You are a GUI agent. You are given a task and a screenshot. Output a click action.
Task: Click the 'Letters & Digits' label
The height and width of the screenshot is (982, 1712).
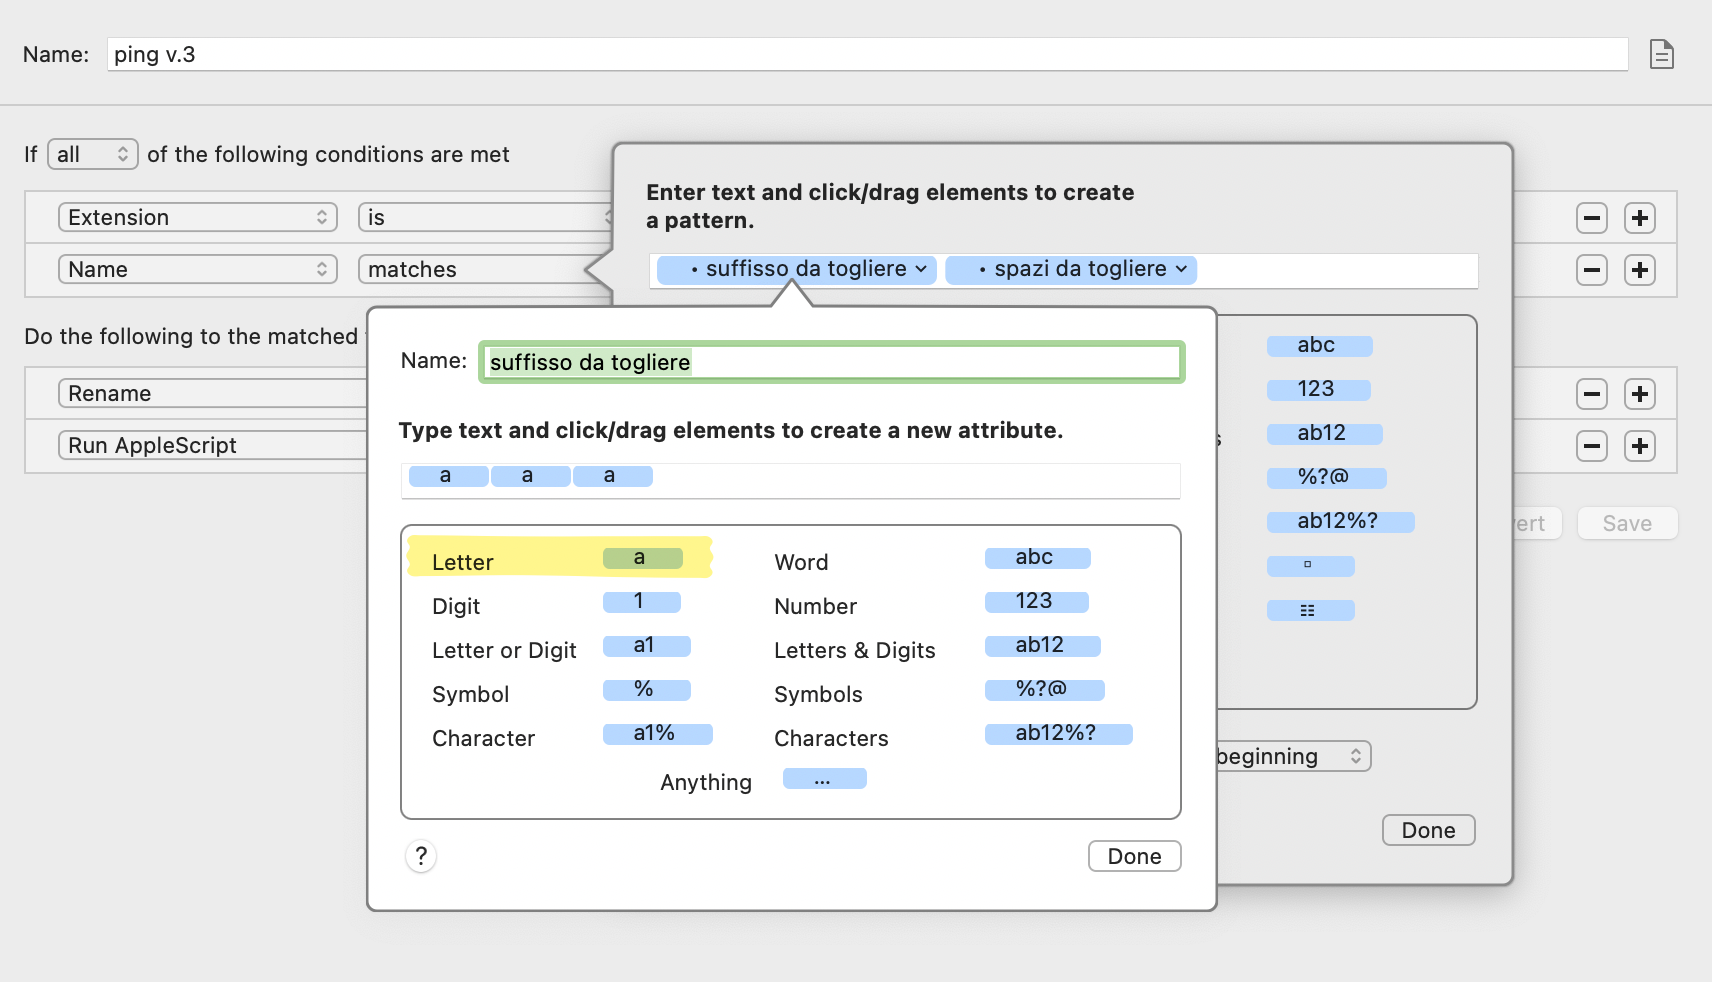(855, 651)
